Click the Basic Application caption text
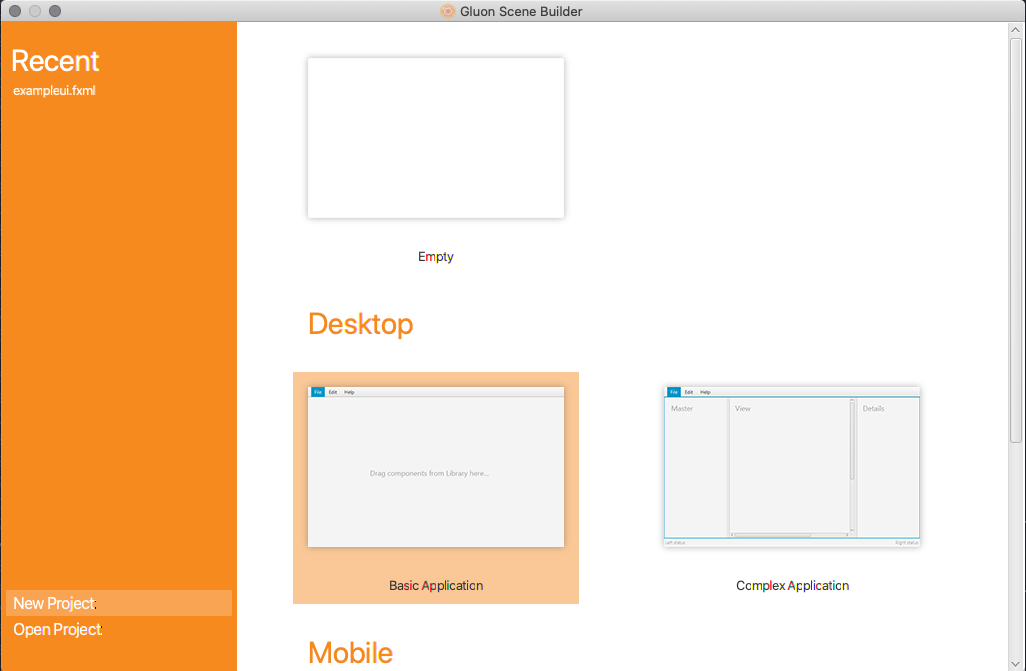The height and width of the screenshot is (671, 1026). pos(436,585)
